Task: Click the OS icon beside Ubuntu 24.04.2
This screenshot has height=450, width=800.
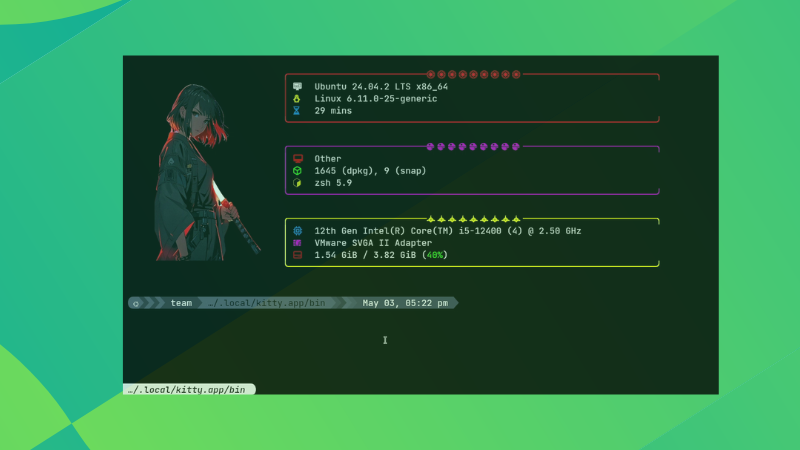Action: tap(297, 87)
